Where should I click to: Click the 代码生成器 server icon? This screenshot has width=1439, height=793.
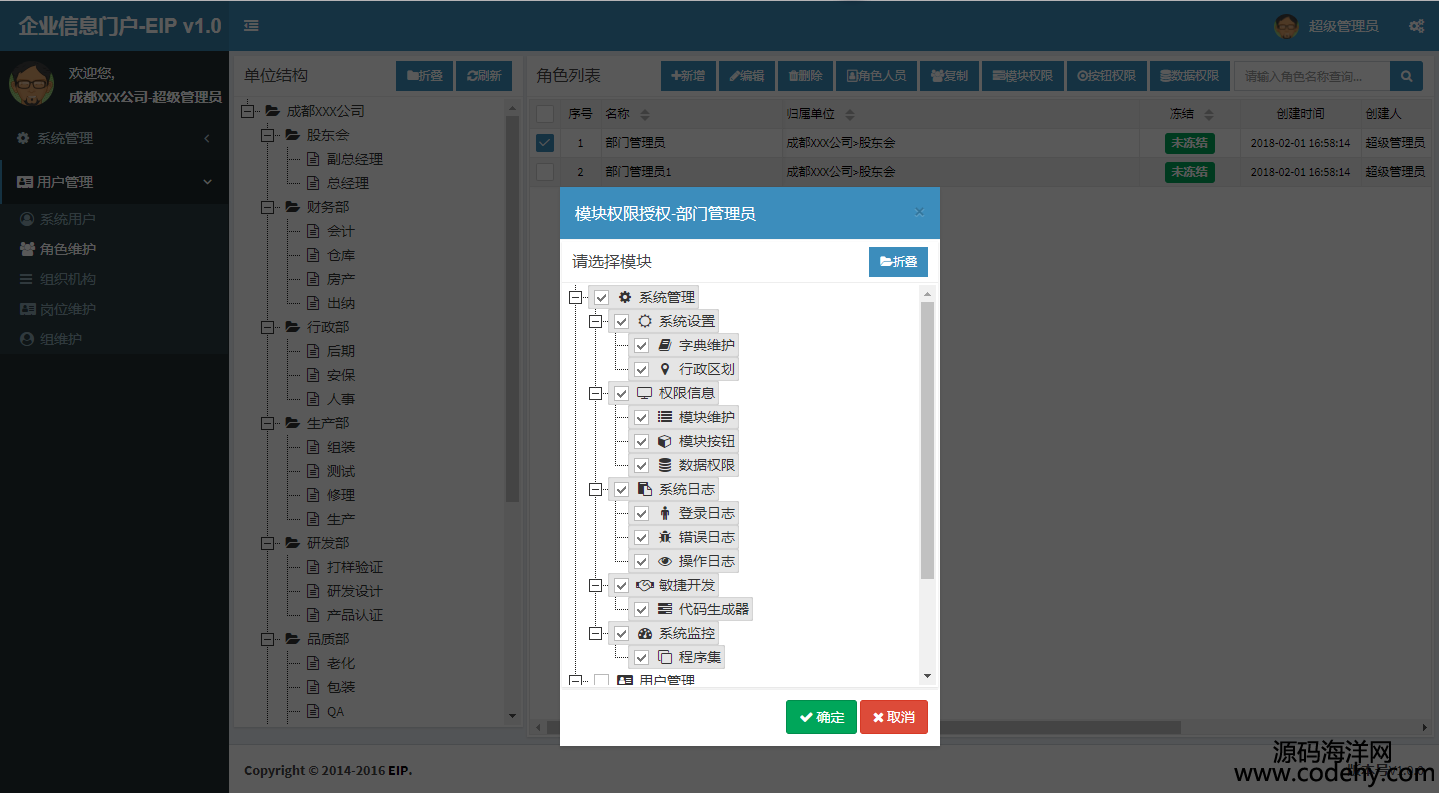tap(665, 609)
